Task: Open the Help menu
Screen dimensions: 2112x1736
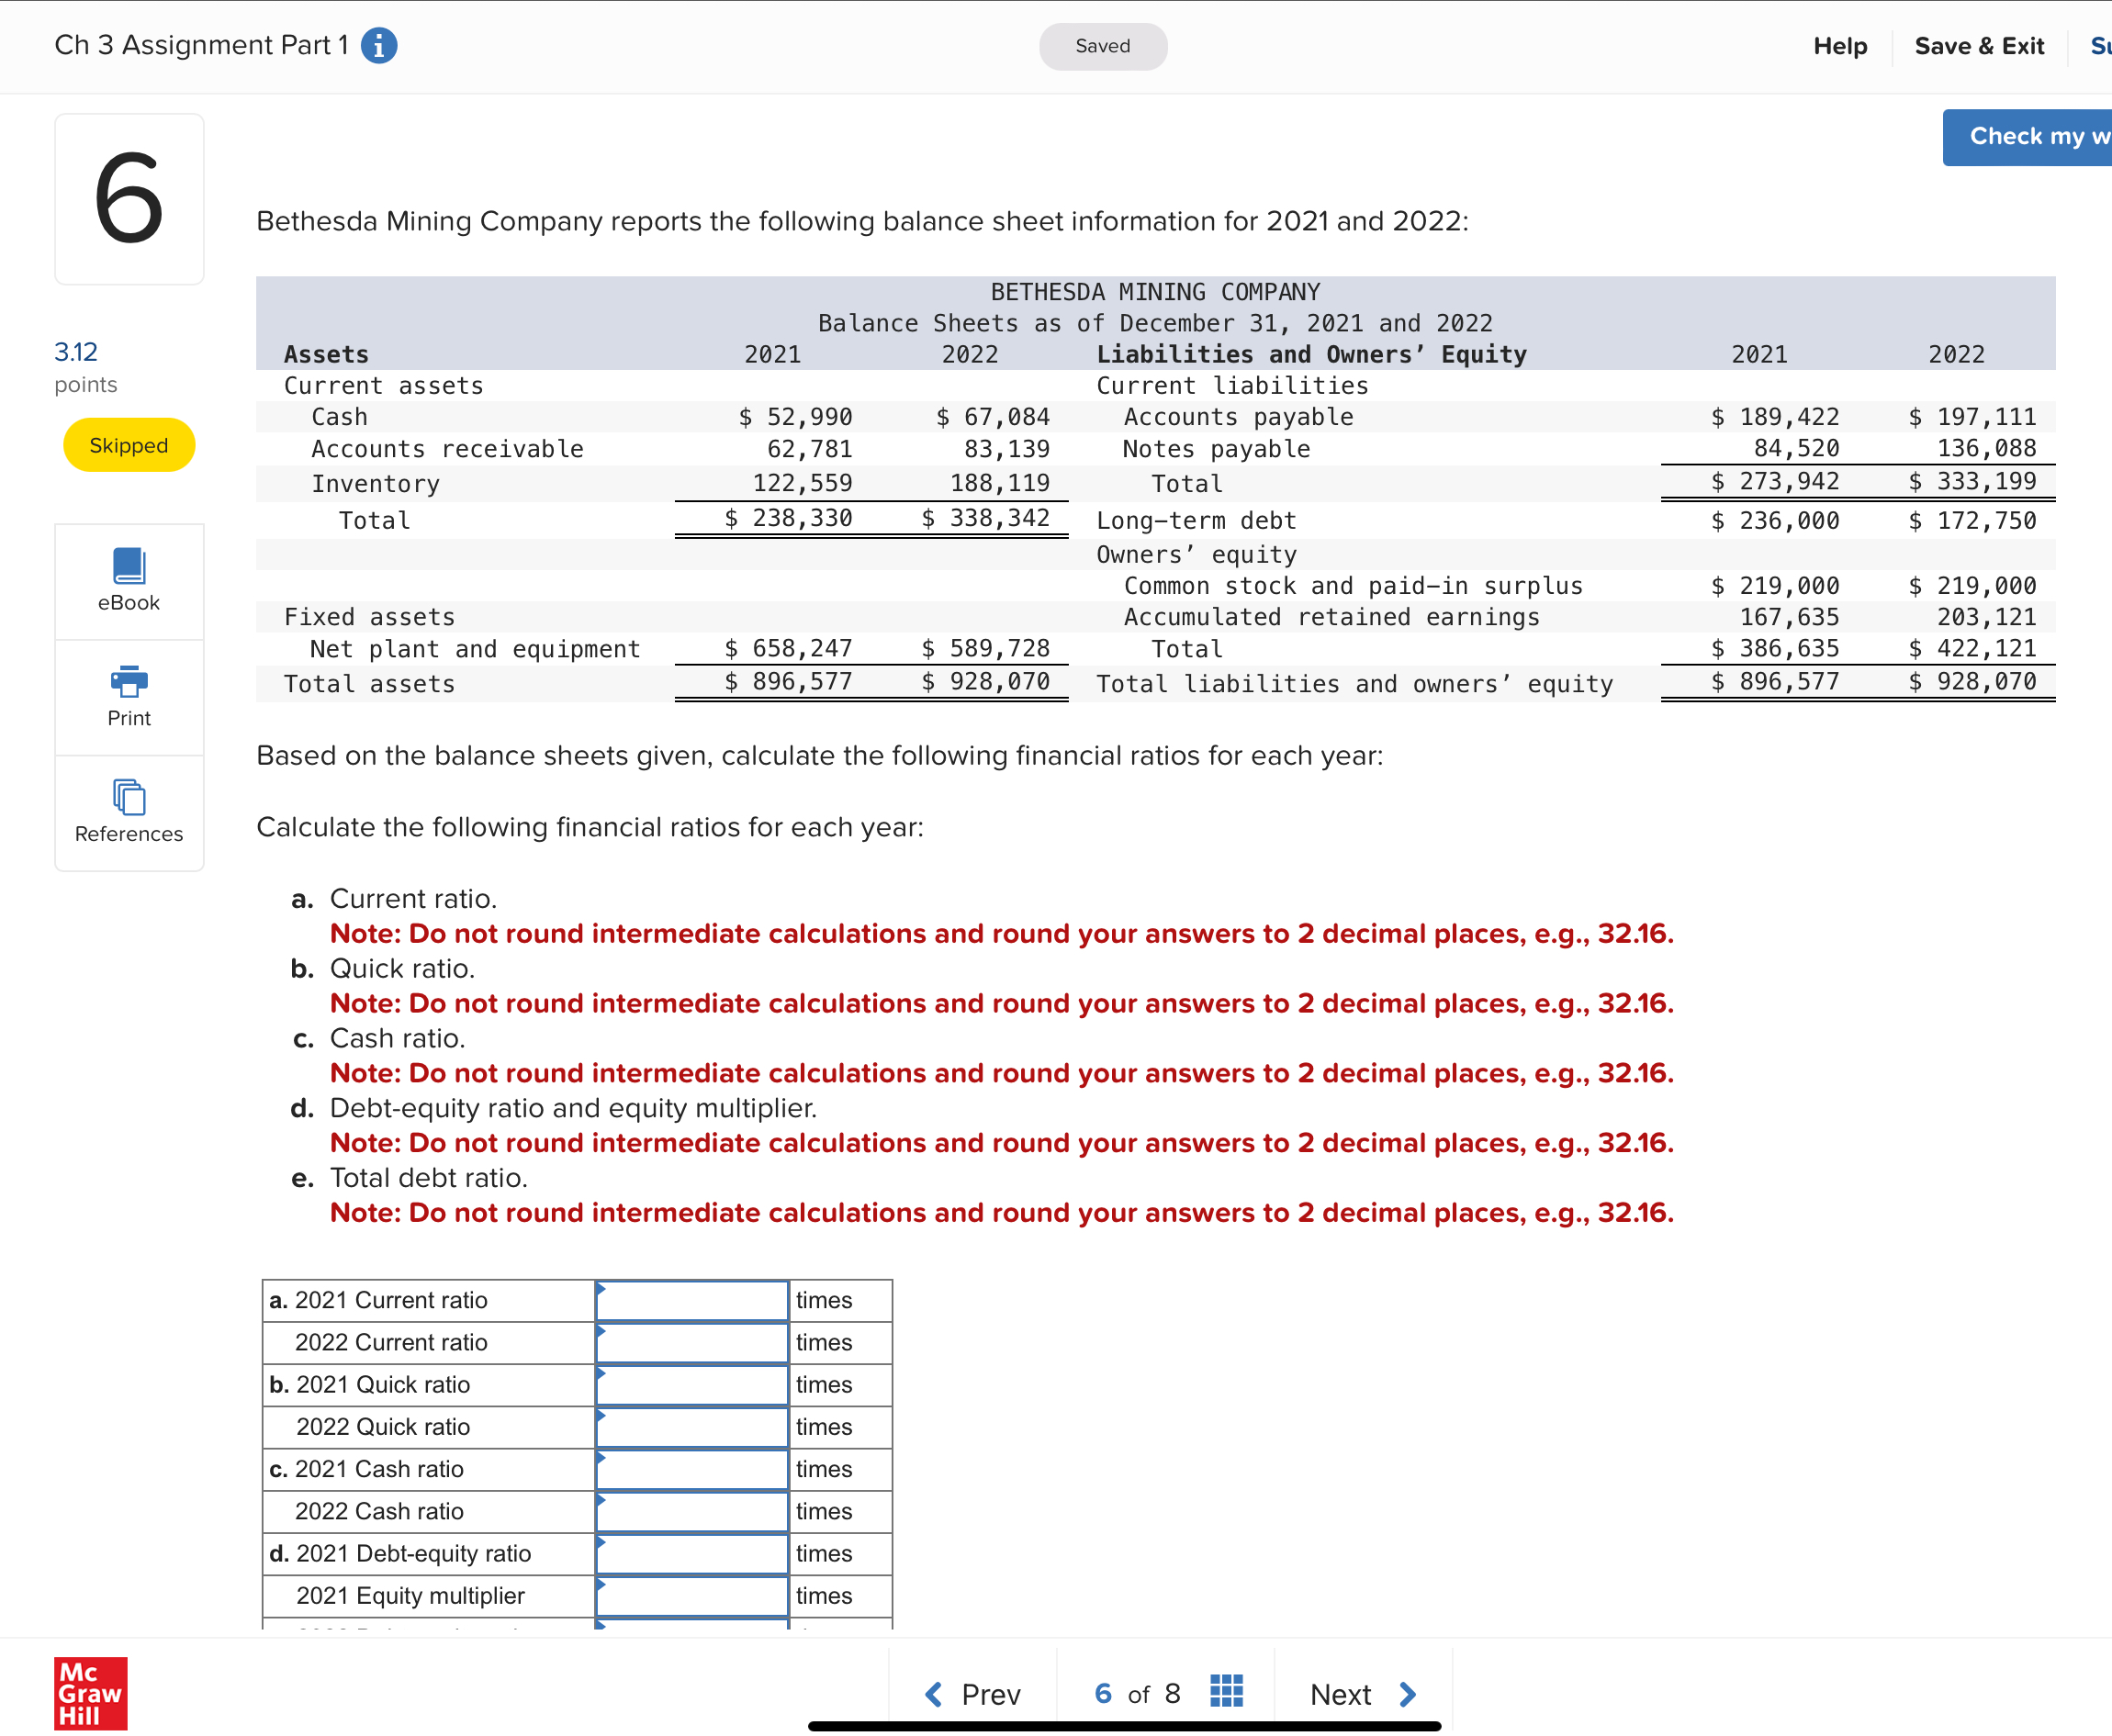Action: coord(1840,45)
